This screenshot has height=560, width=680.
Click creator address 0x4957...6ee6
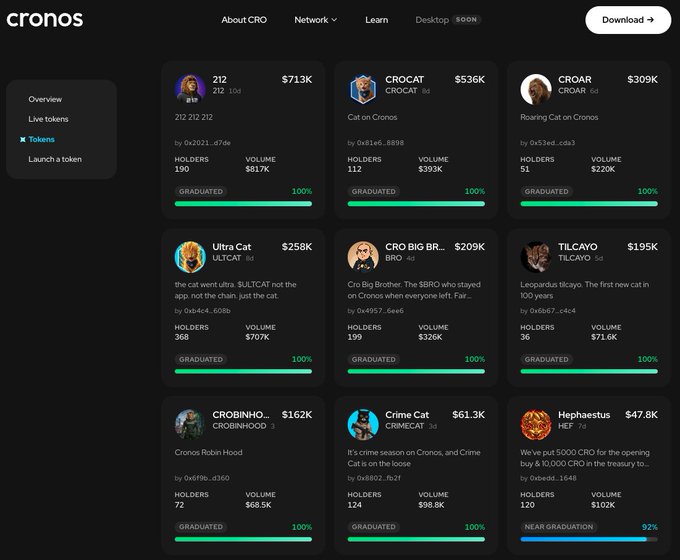pos(380,311)
